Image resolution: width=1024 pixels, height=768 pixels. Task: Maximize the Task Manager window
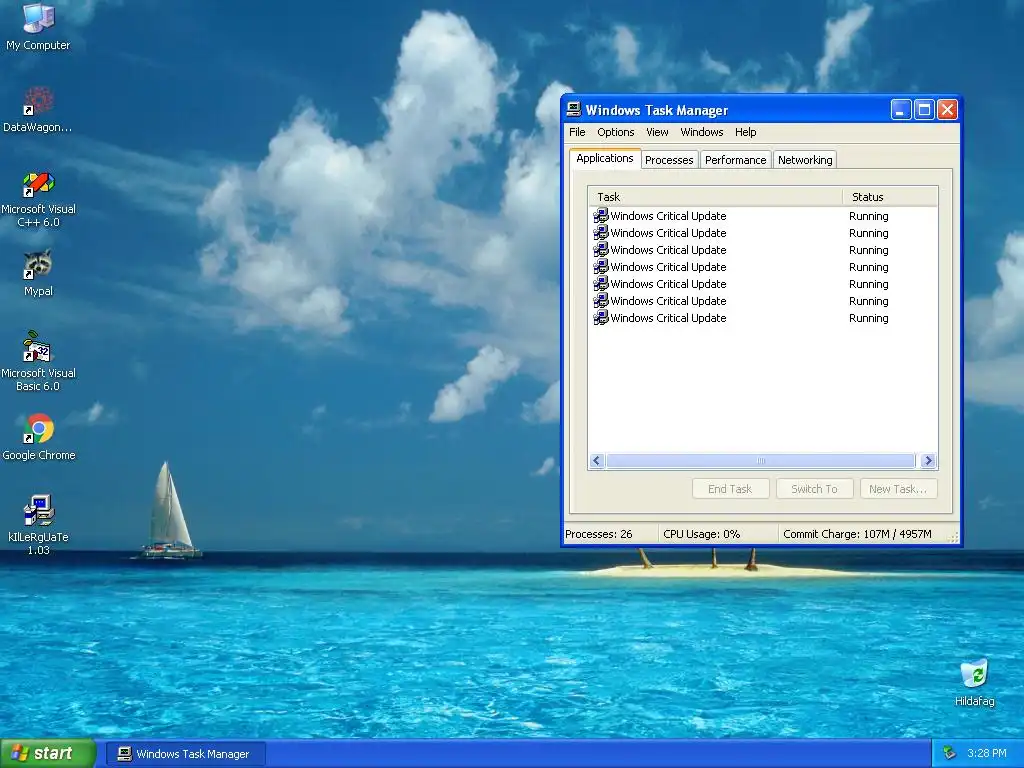pos(924,110)
